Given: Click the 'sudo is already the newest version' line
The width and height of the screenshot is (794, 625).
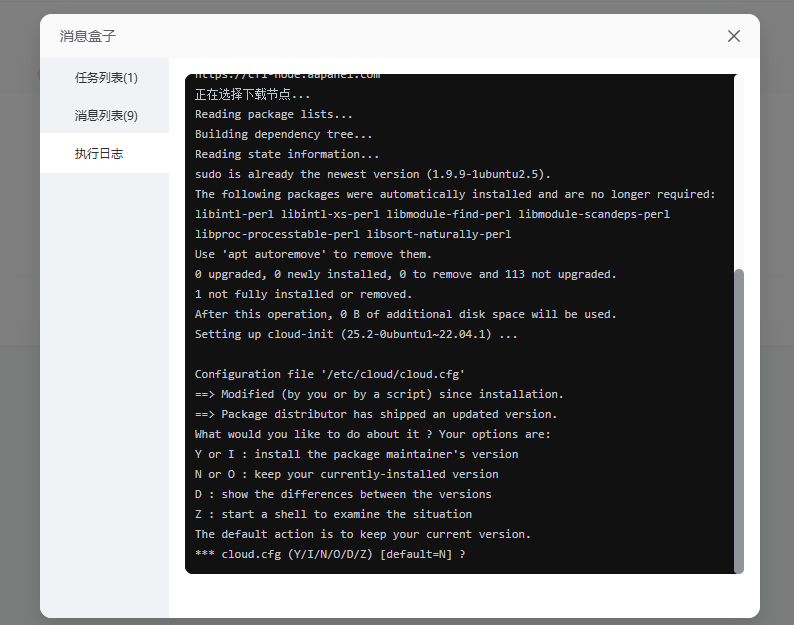Looking at the screenshot, I should (x=372, y=174).
